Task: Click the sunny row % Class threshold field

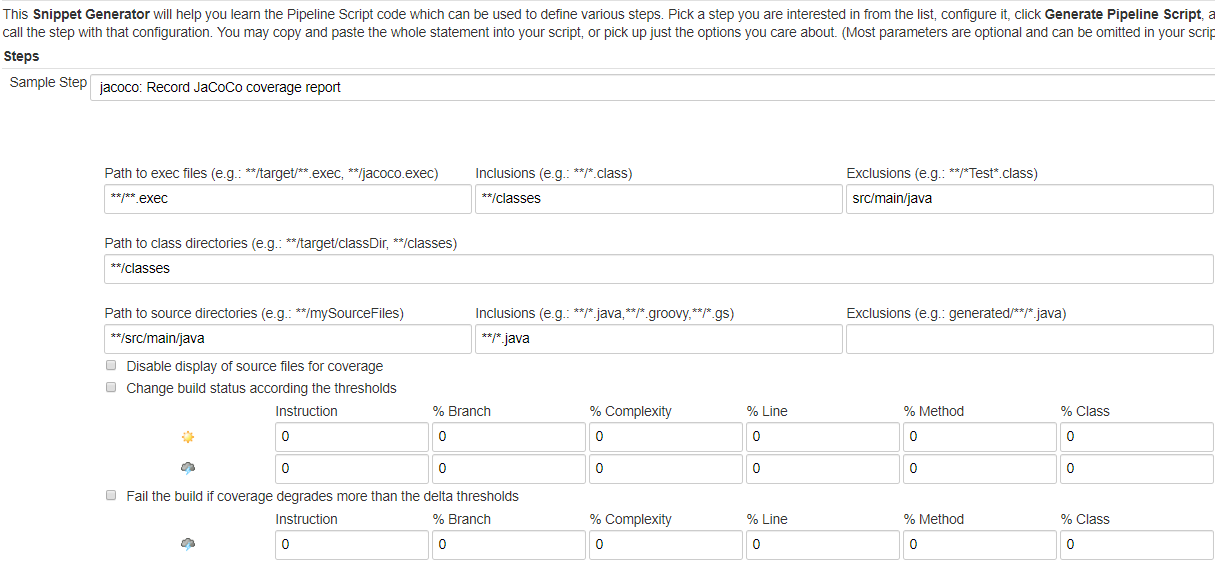Action: (x=1137, y=437)
